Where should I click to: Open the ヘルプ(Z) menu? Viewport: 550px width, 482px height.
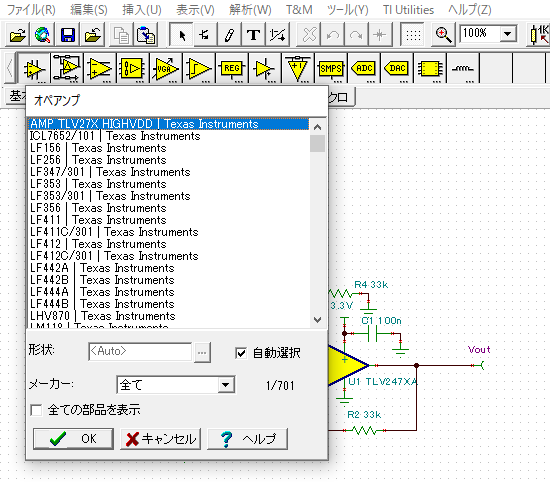tap(470, 10)
